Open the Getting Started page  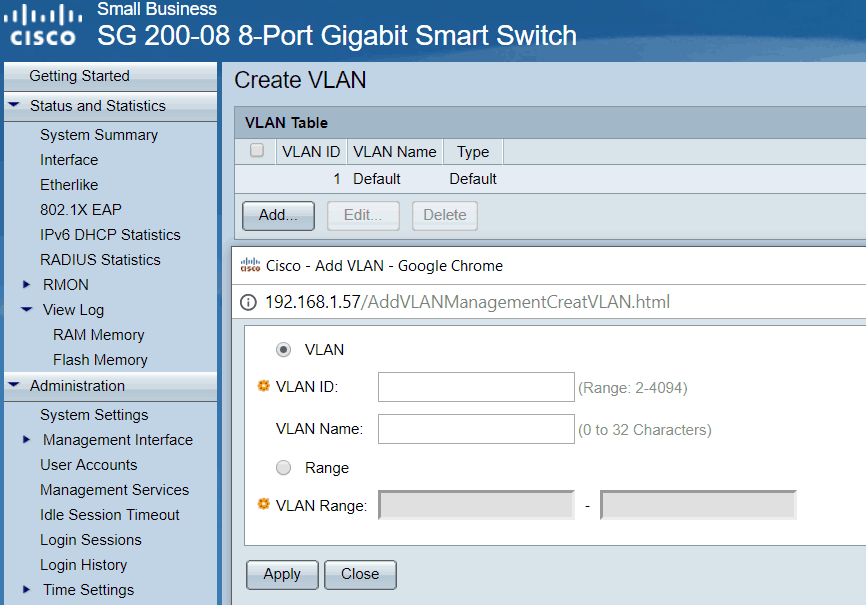[x=79, y=76]
